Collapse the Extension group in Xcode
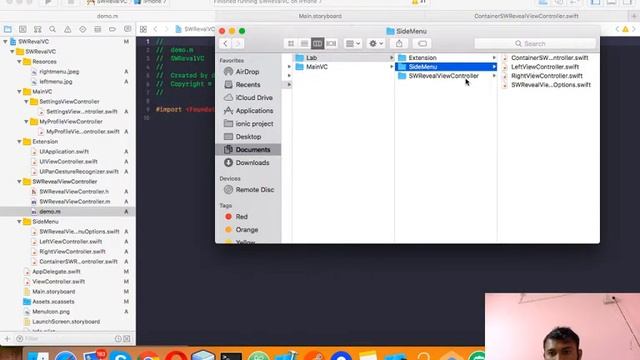Viewport: 640px width, 360px height. click(19, 142)
